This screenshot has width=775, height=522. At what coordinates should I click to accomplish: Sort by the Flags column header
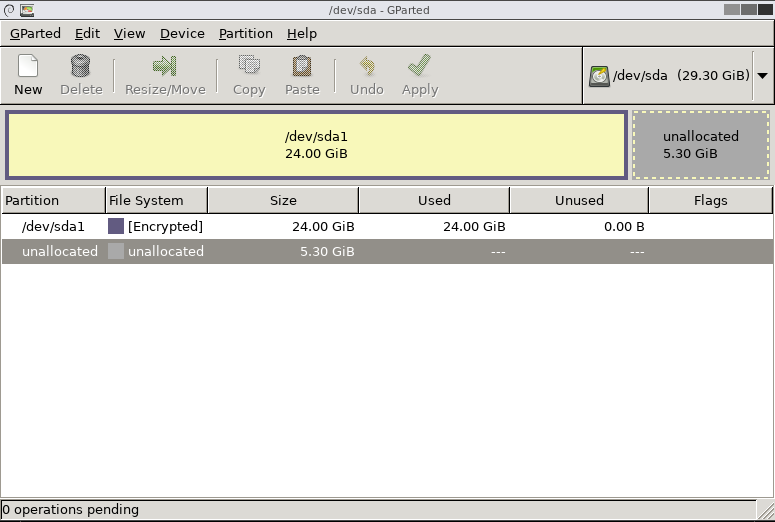[710, 200]
